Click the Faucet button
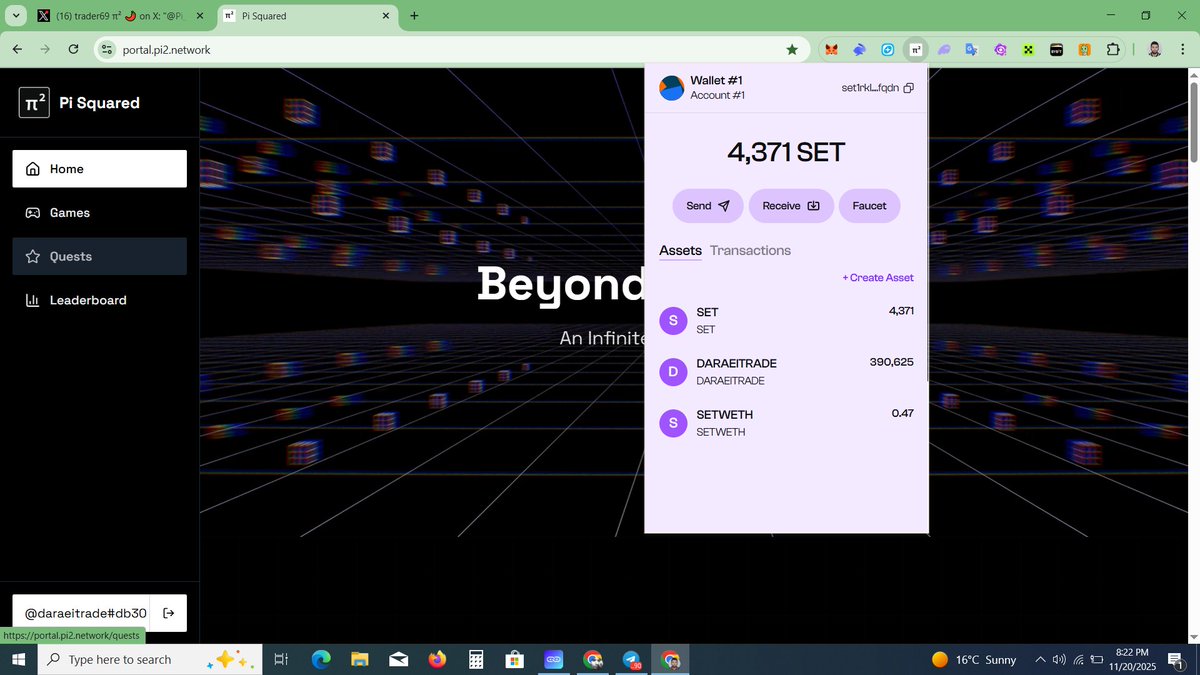The image size is (1200, 675). pyautogui.click(x=869, y=206)
